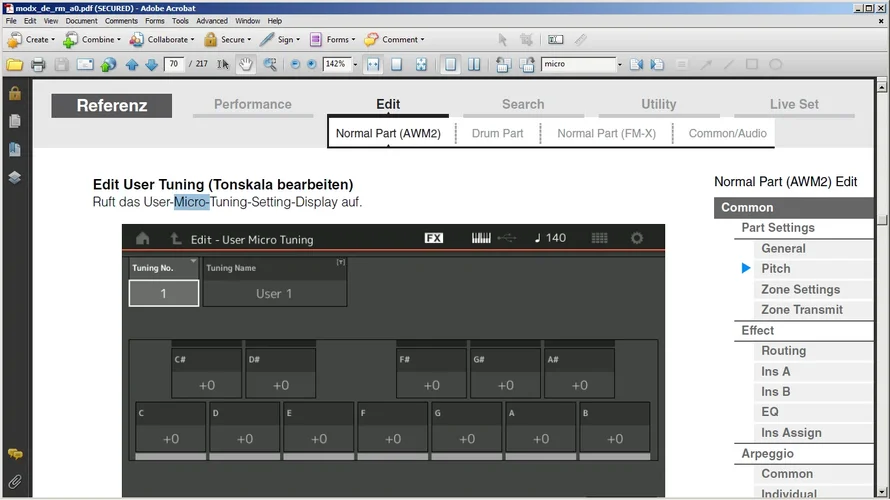The width and height of the screenshot is (890, 500).
Task: Open the Layers panel in the sidebar
Action: pyautogui.click(x=15, y=178)
